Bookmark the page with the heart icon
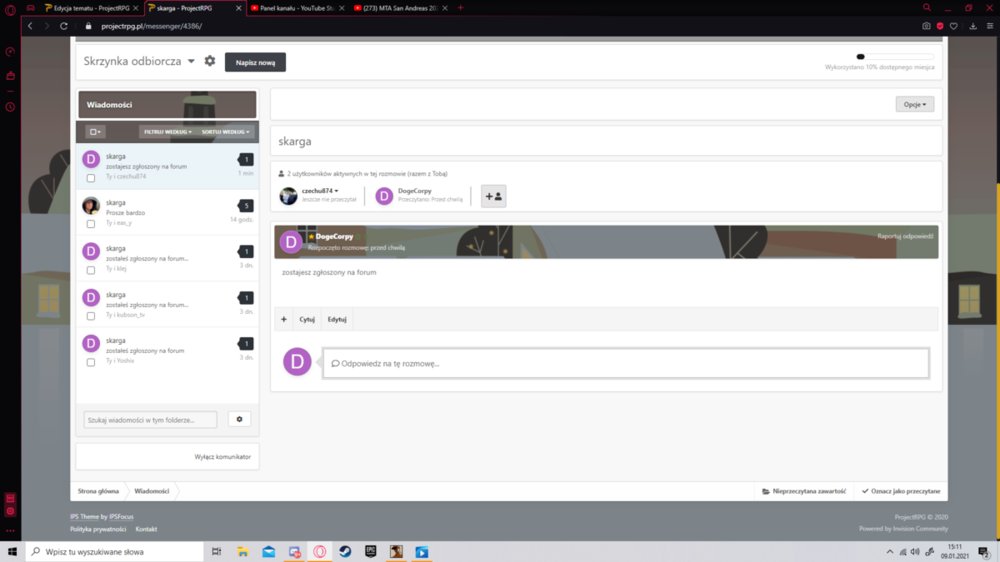Viewport: 1000px width, 562px height. point(953,26)
